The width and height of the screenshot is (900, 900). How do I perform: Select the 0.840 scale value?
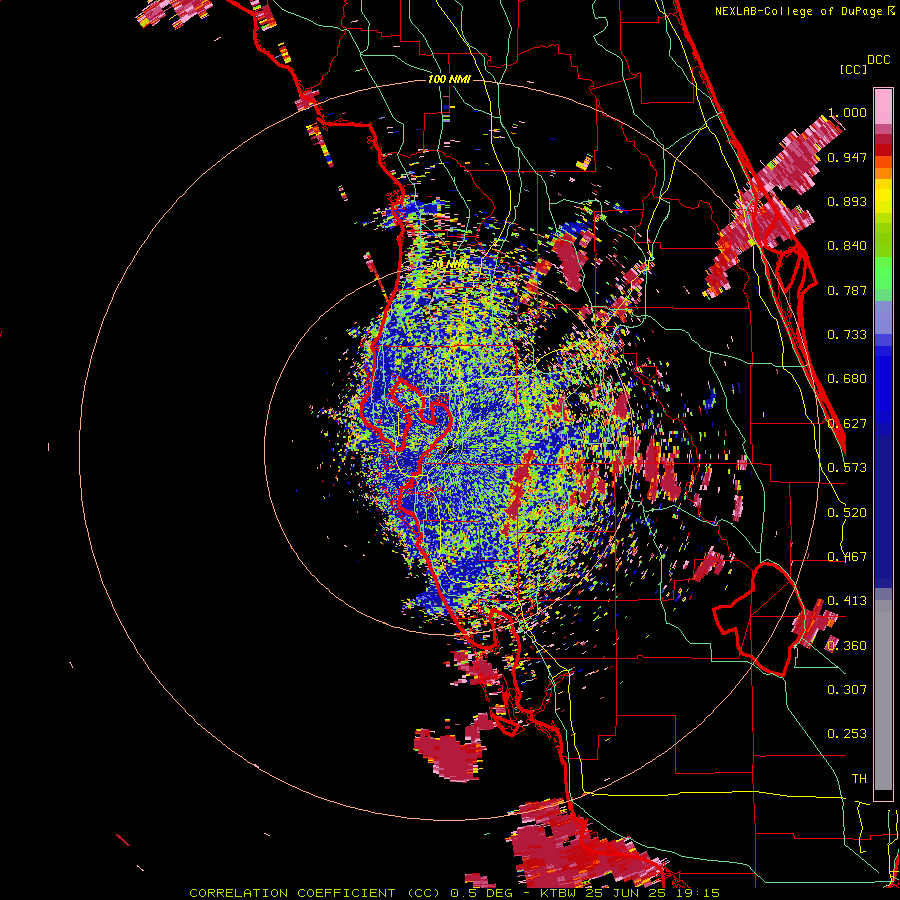pos(847,246)
